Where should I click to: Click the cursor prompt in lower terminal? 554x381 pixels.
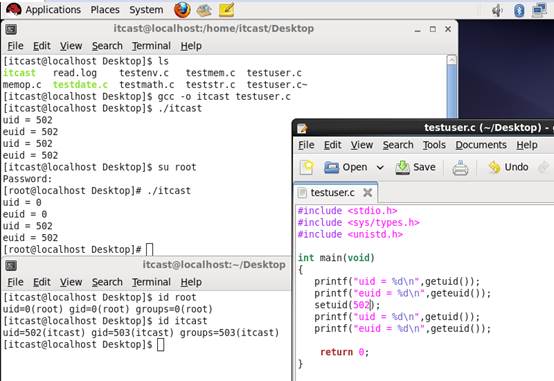160,345
